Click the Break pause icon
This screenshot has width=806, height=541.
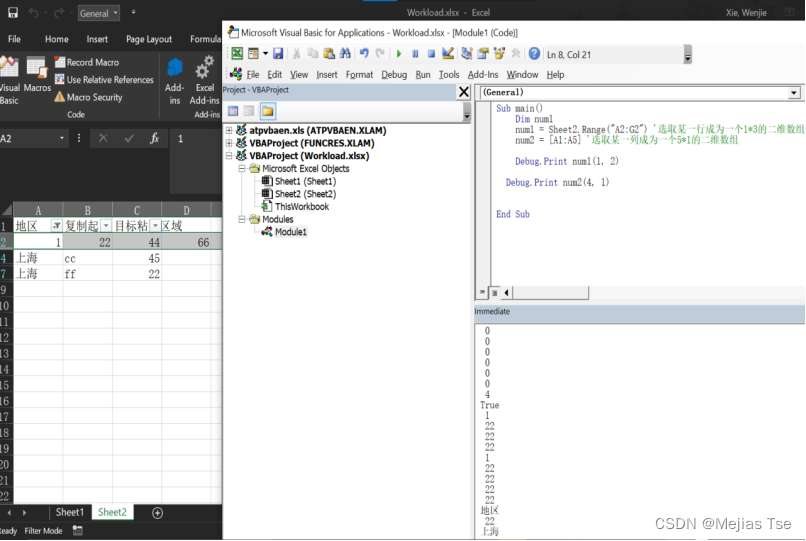415,53
